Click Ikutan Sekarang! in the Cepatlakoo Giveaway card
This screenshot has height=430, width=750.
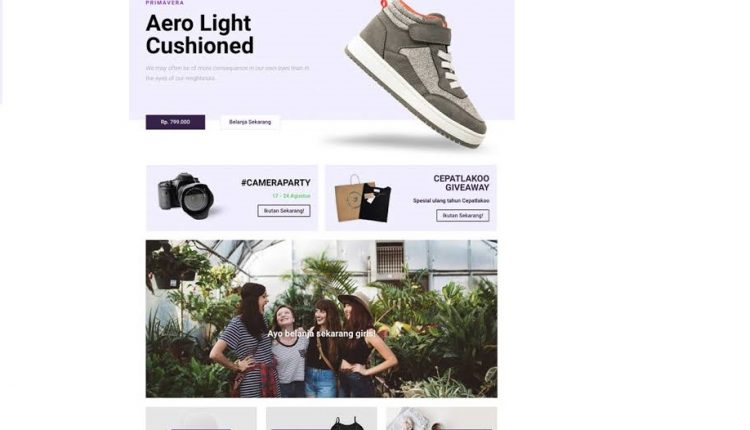click(x=463, y=215)
